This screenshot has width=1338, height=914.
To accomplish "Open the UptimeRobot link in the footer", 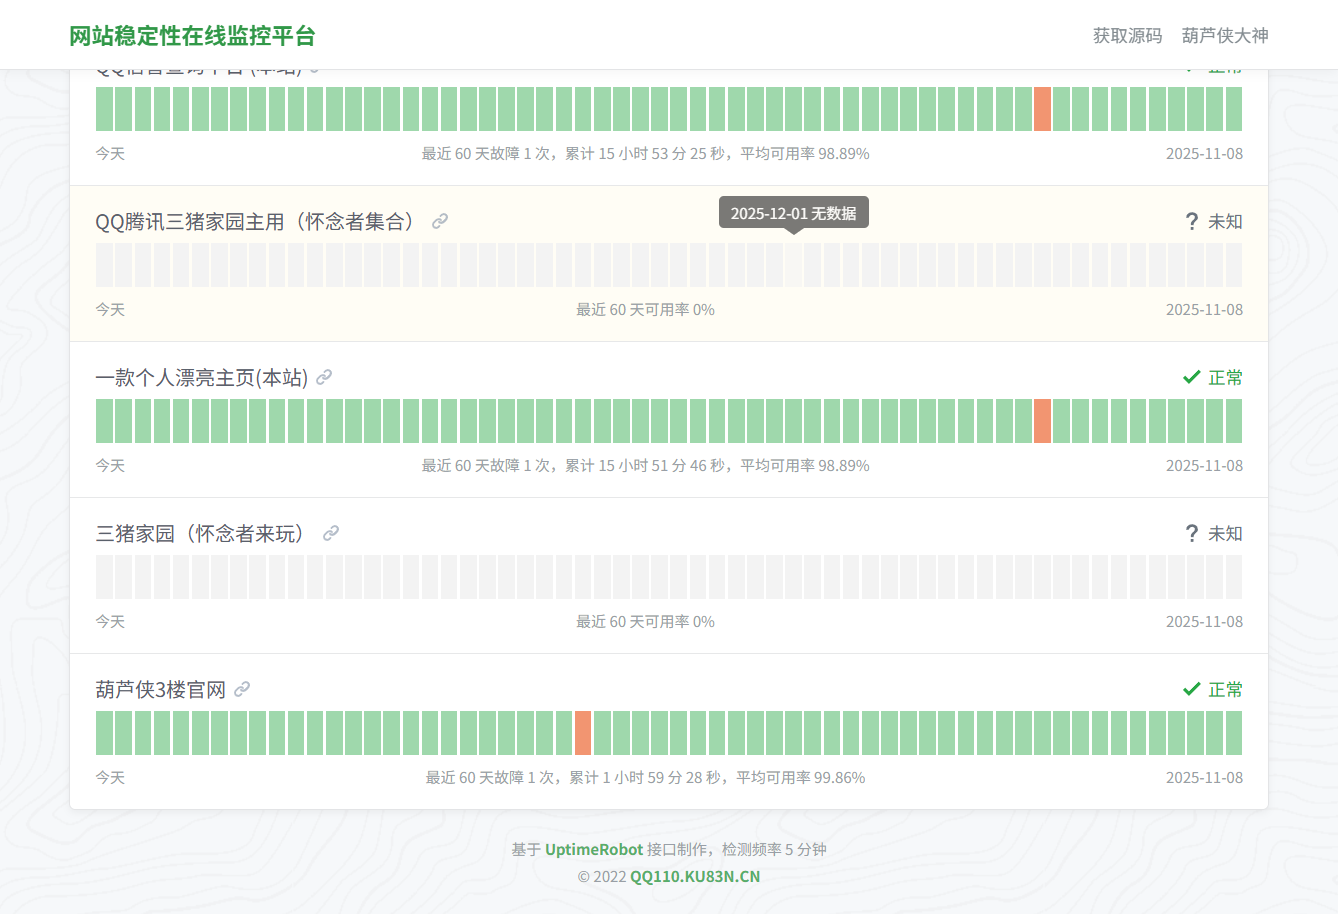I will (x=594, y=848).
